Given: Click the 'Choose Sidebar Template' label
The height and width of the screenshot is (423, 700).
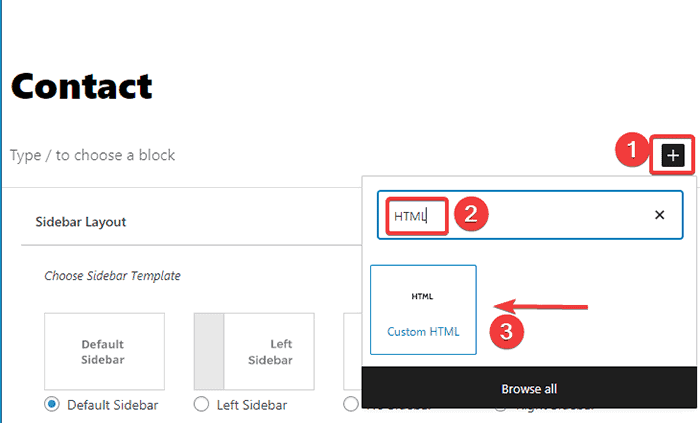Looking at the screenshot, I should coord(113,275).
